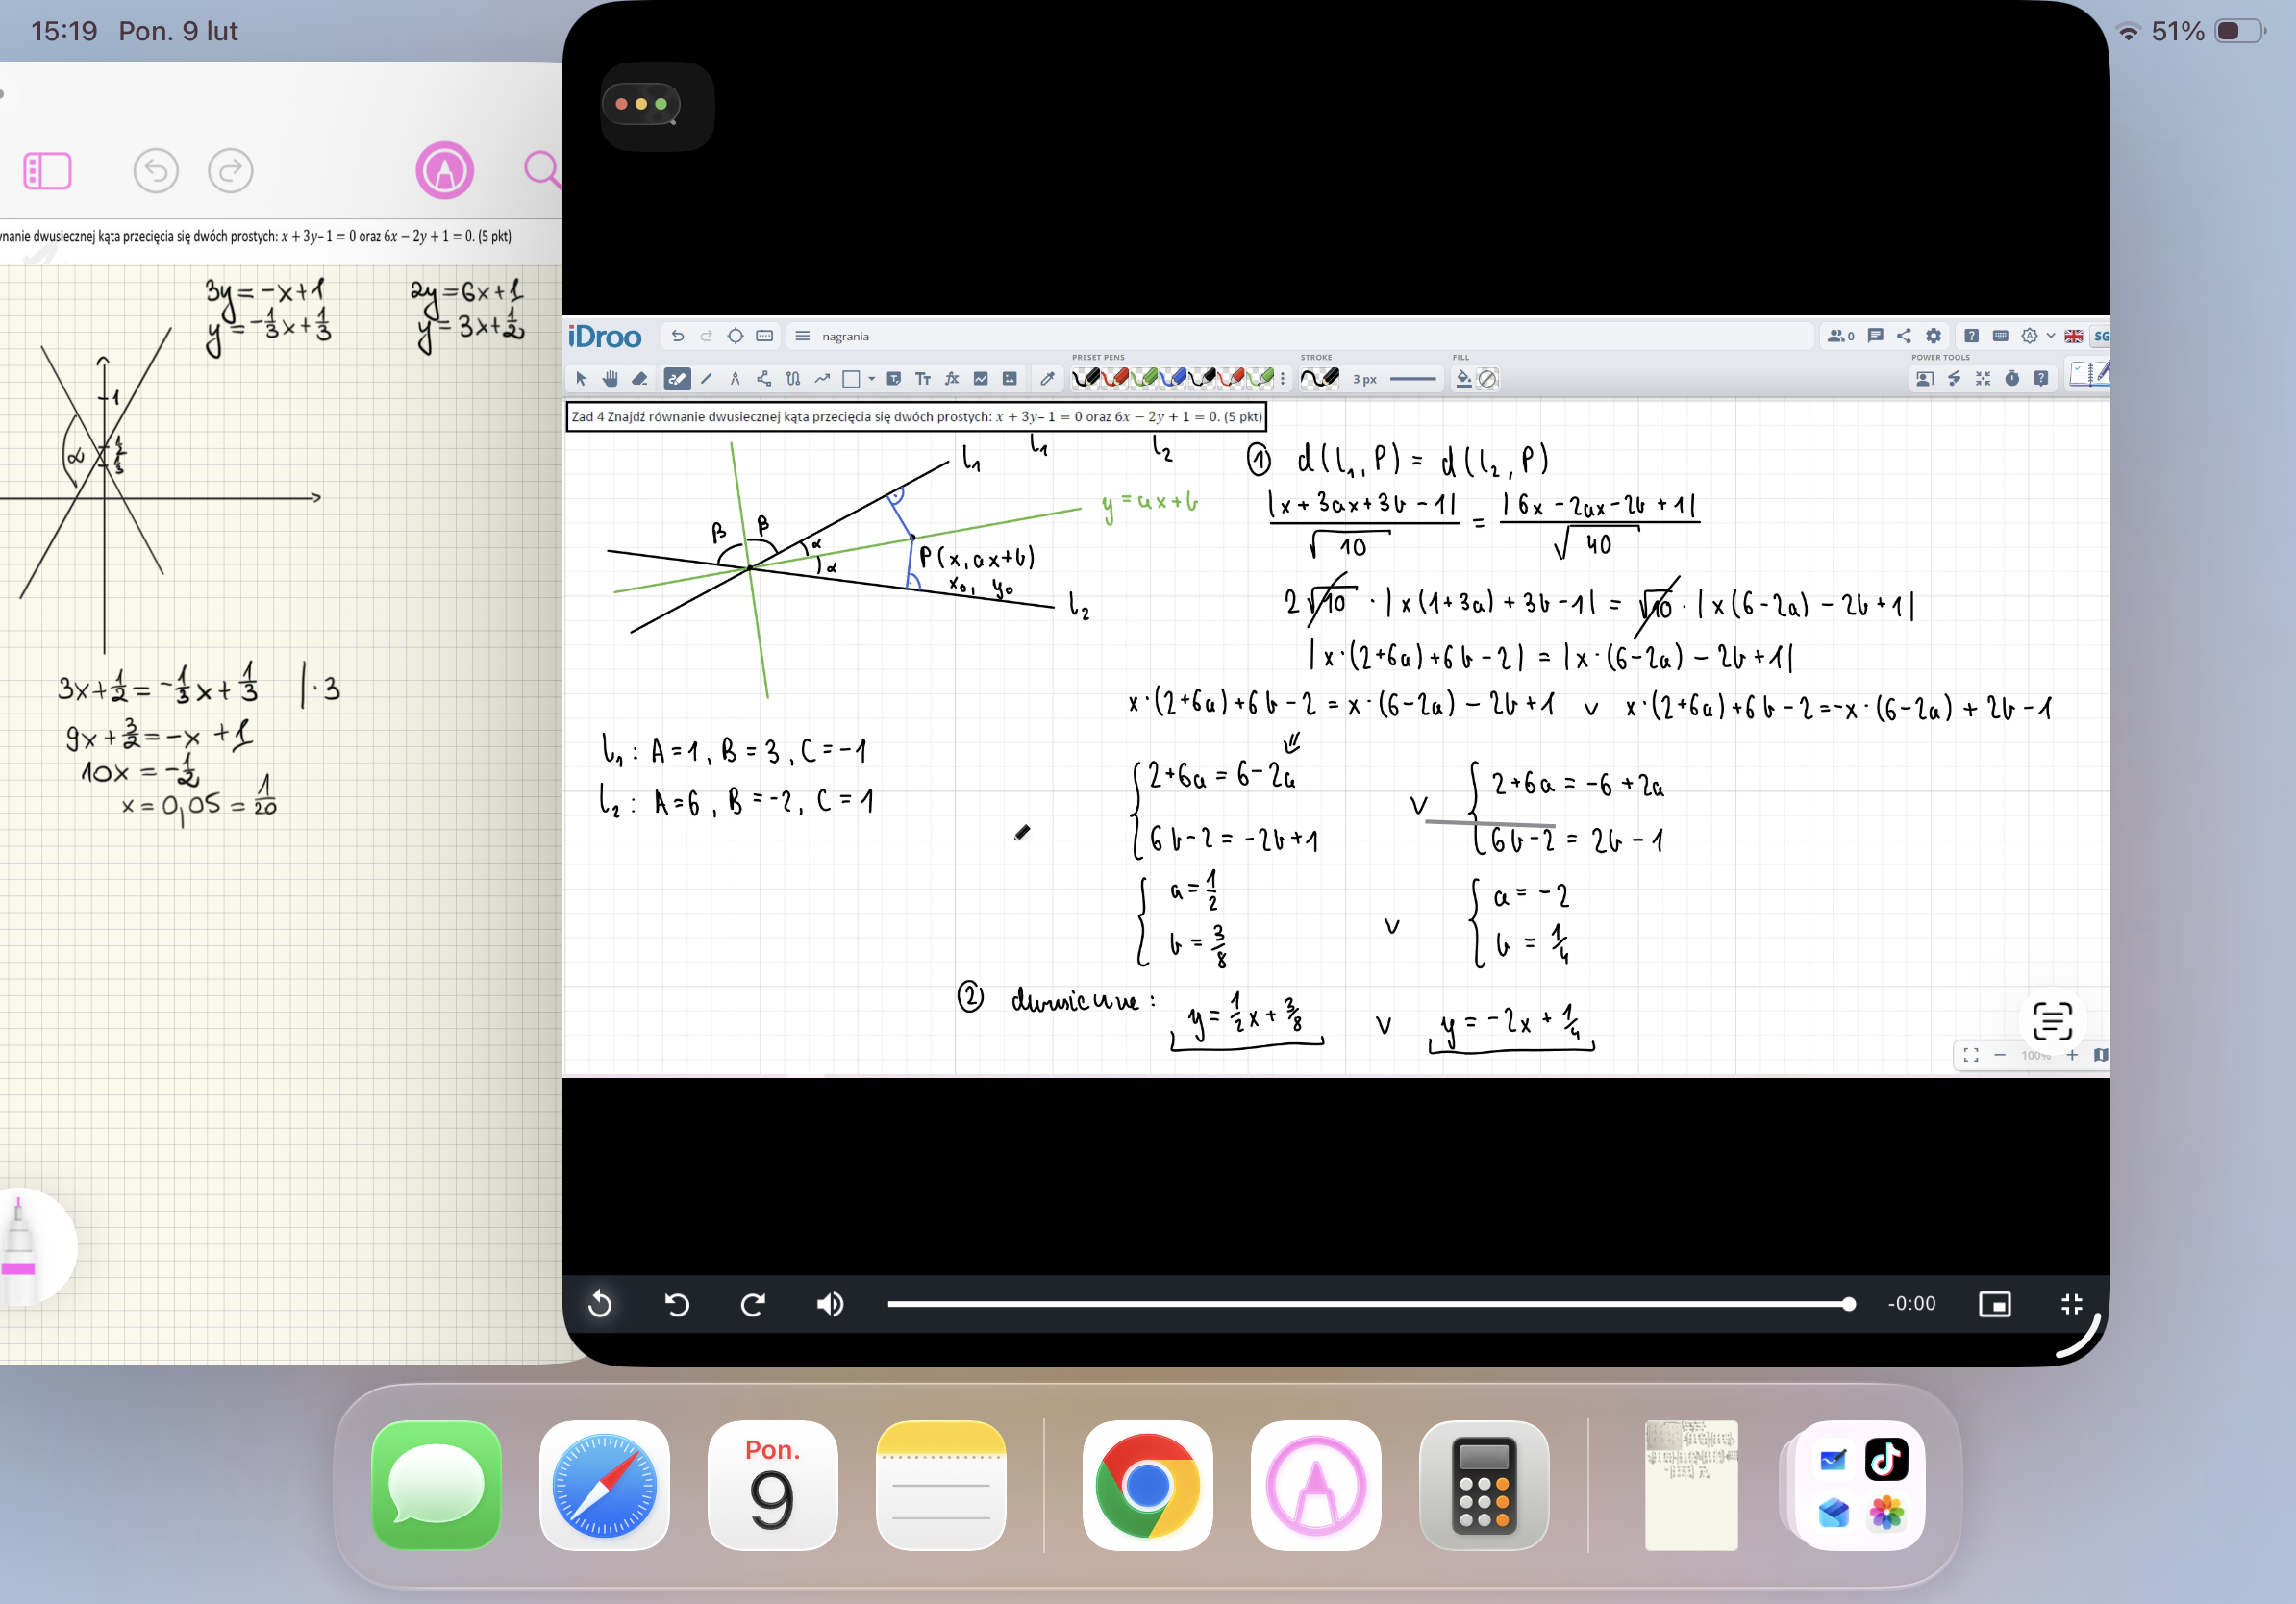Open the three-dot multitasking menu
The height and width of the screenshot is (1604, 2296).
(642, 104)
